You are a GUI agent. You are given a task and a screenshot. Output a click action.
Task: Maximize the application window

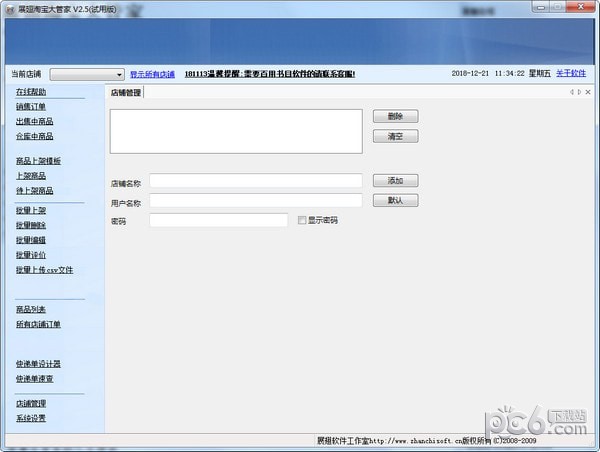(558, 7)
